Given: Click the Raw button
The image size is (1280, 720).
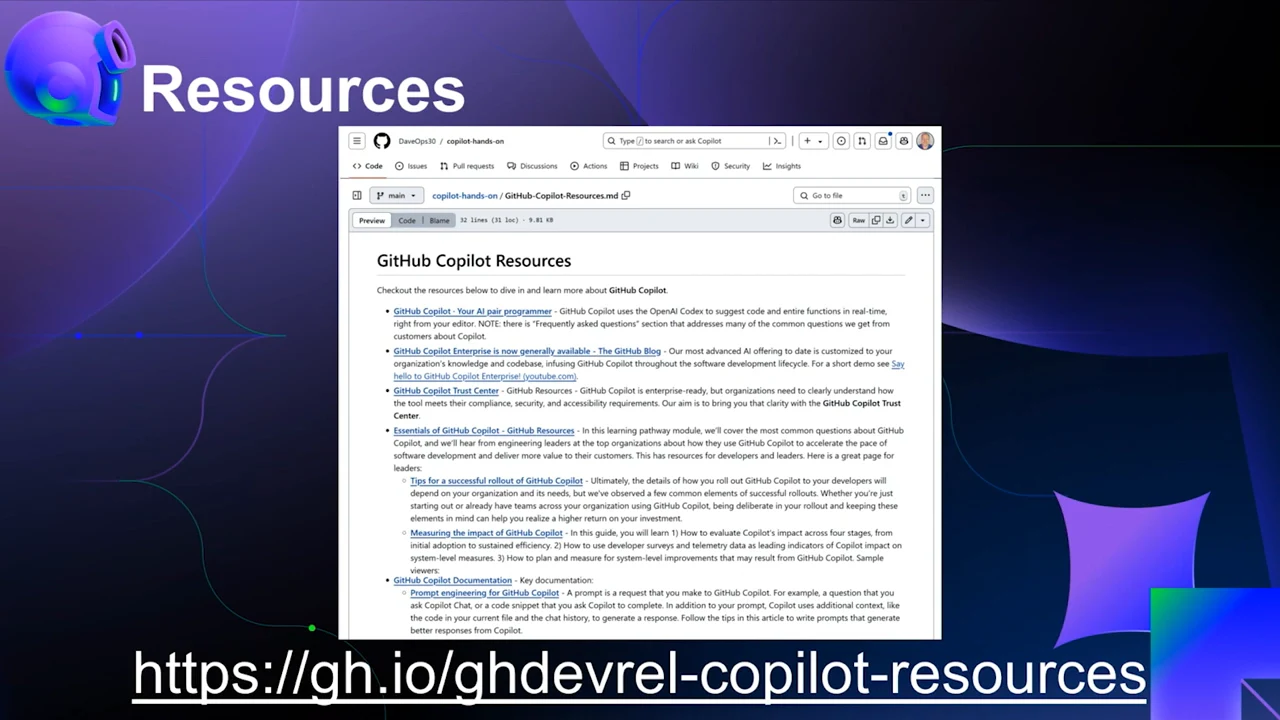Looking at the screenshot, I should 858,220.
